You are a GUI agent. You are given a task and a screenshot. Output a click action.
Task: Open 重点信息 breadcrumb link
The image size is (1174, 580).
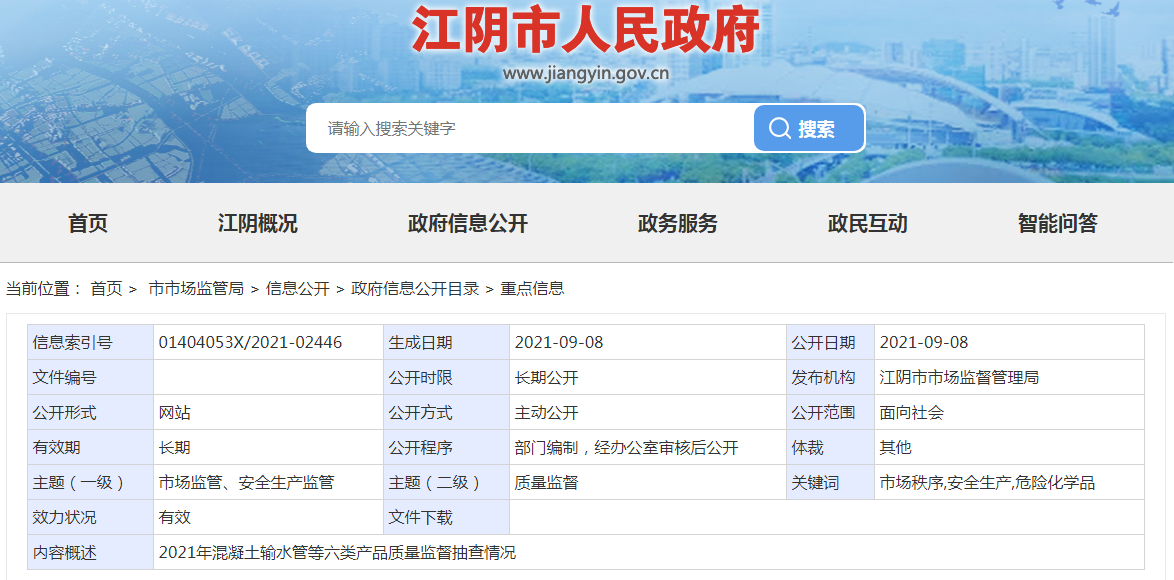532,289
